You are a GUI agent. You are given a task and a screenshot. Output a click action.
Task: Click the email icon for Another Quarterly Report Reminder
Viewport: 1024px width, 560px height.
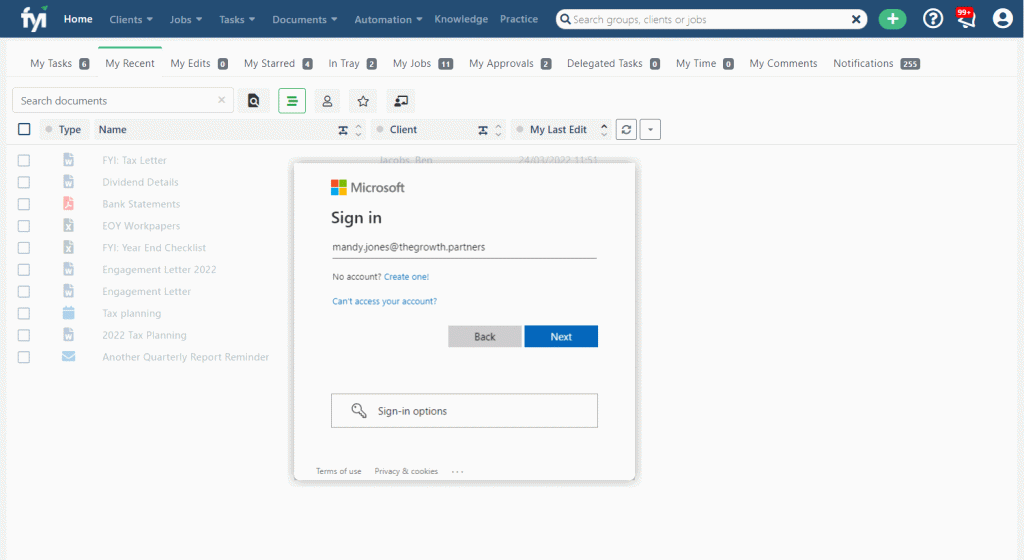point(69,356)
